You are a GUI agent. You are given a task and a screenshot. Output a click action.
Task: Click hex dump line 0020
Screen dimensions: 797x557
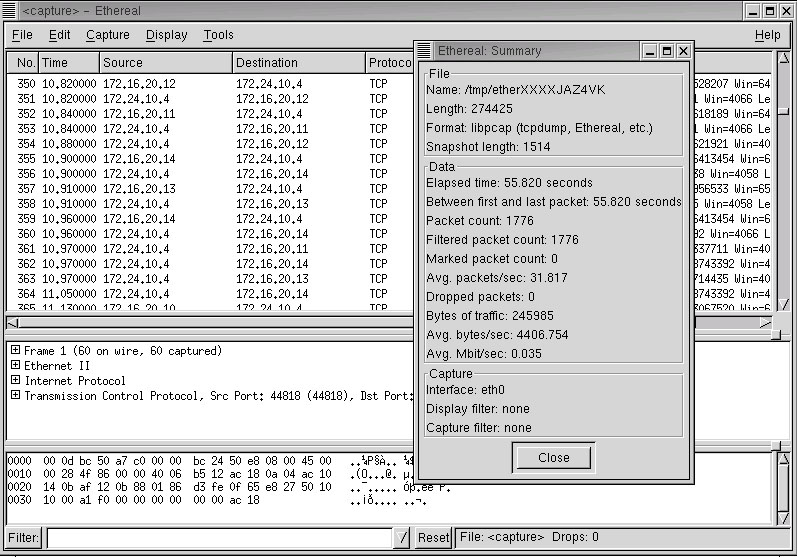(x=229, y=487)
